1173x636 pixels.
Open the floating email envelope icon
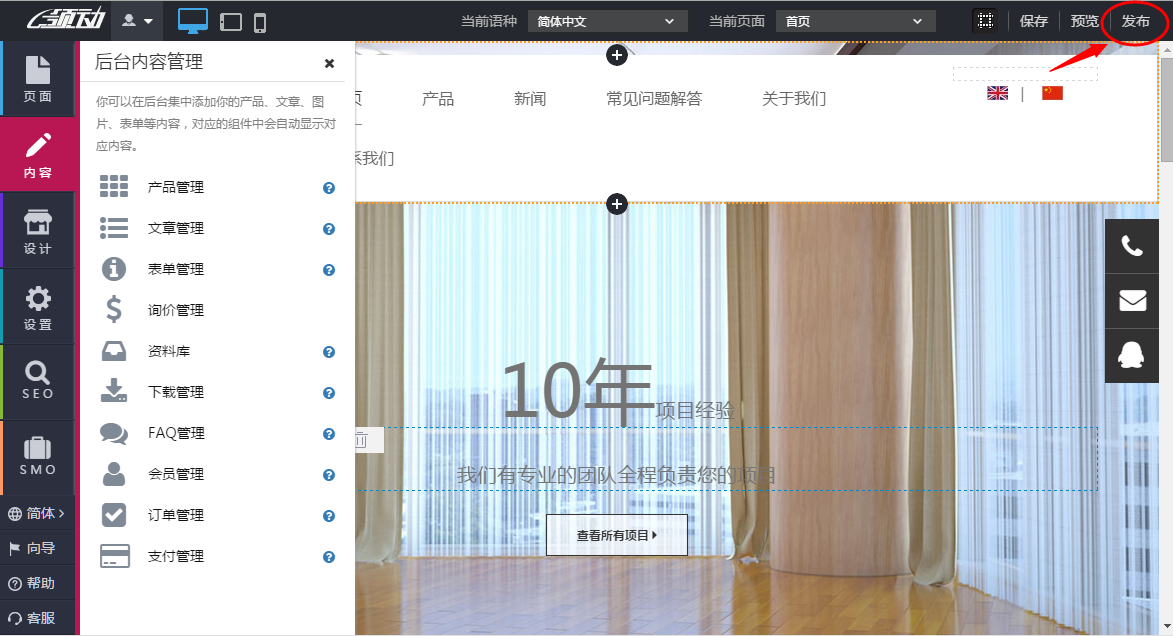click(1131, 300)
